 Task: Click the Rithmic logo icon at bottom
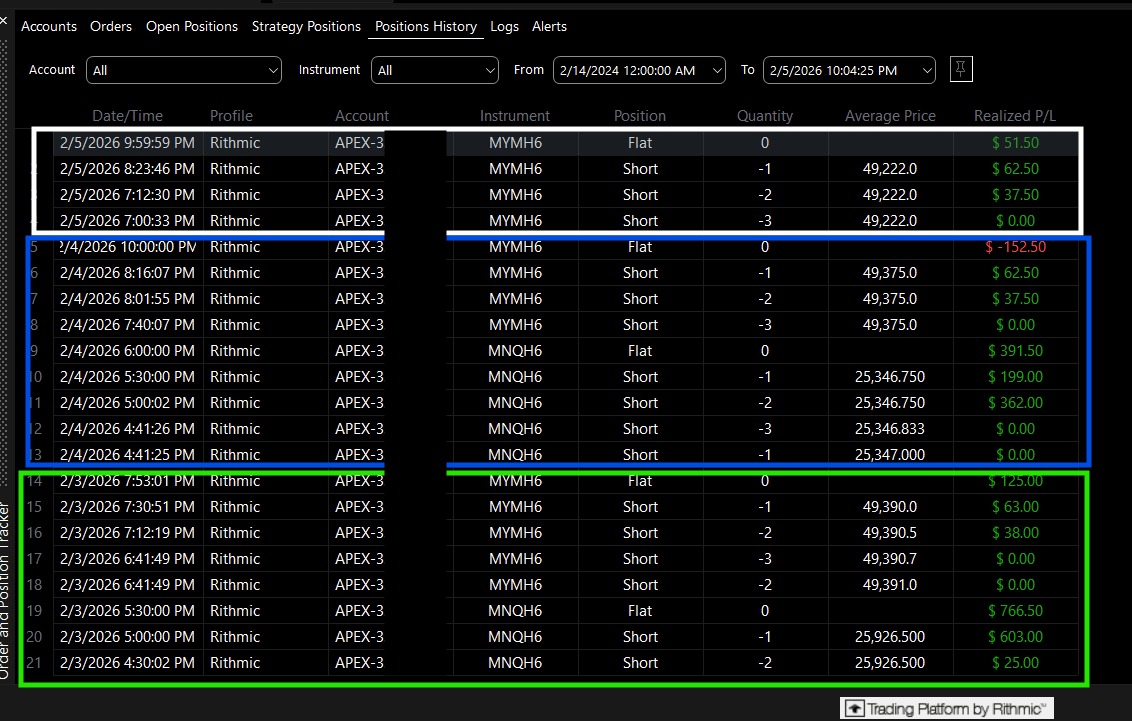click(854, 709)
